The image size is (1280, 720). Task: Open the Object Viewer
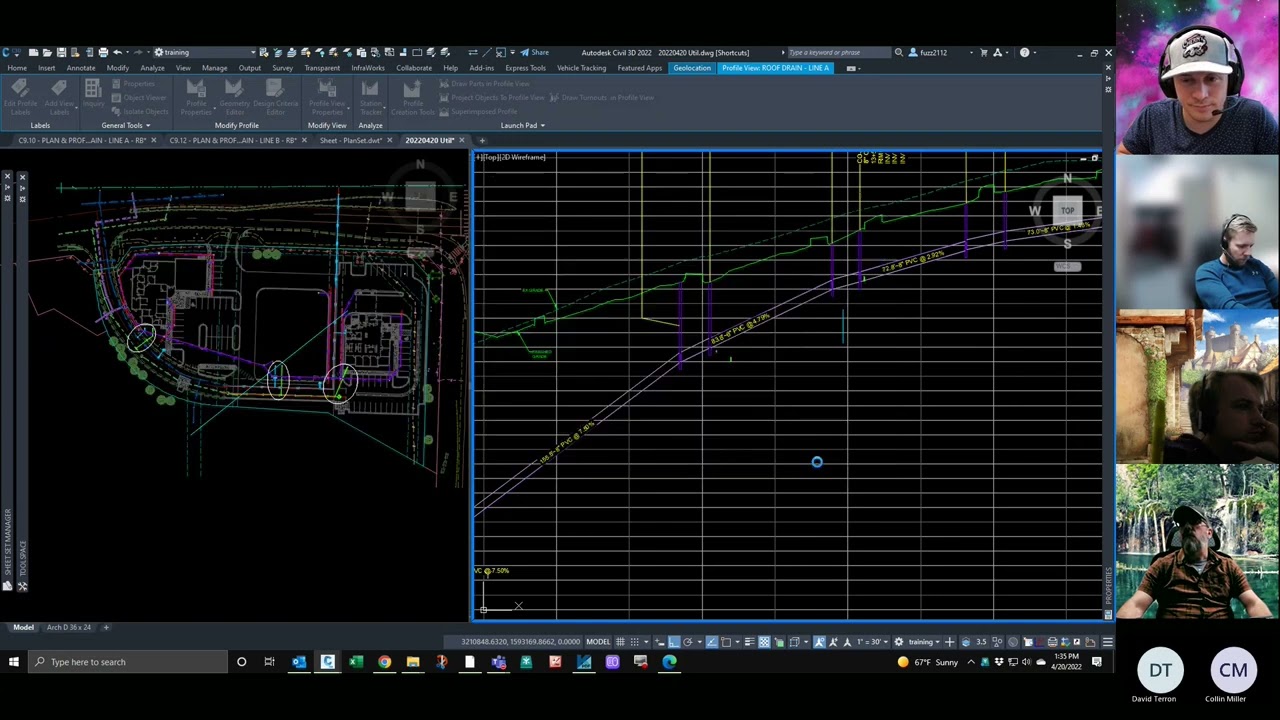coord(139,97)
